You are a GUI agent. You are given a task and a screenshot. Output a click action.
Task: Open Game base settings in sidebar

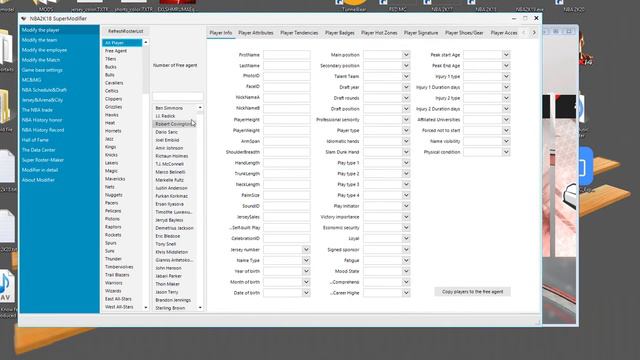click(42, 70)
